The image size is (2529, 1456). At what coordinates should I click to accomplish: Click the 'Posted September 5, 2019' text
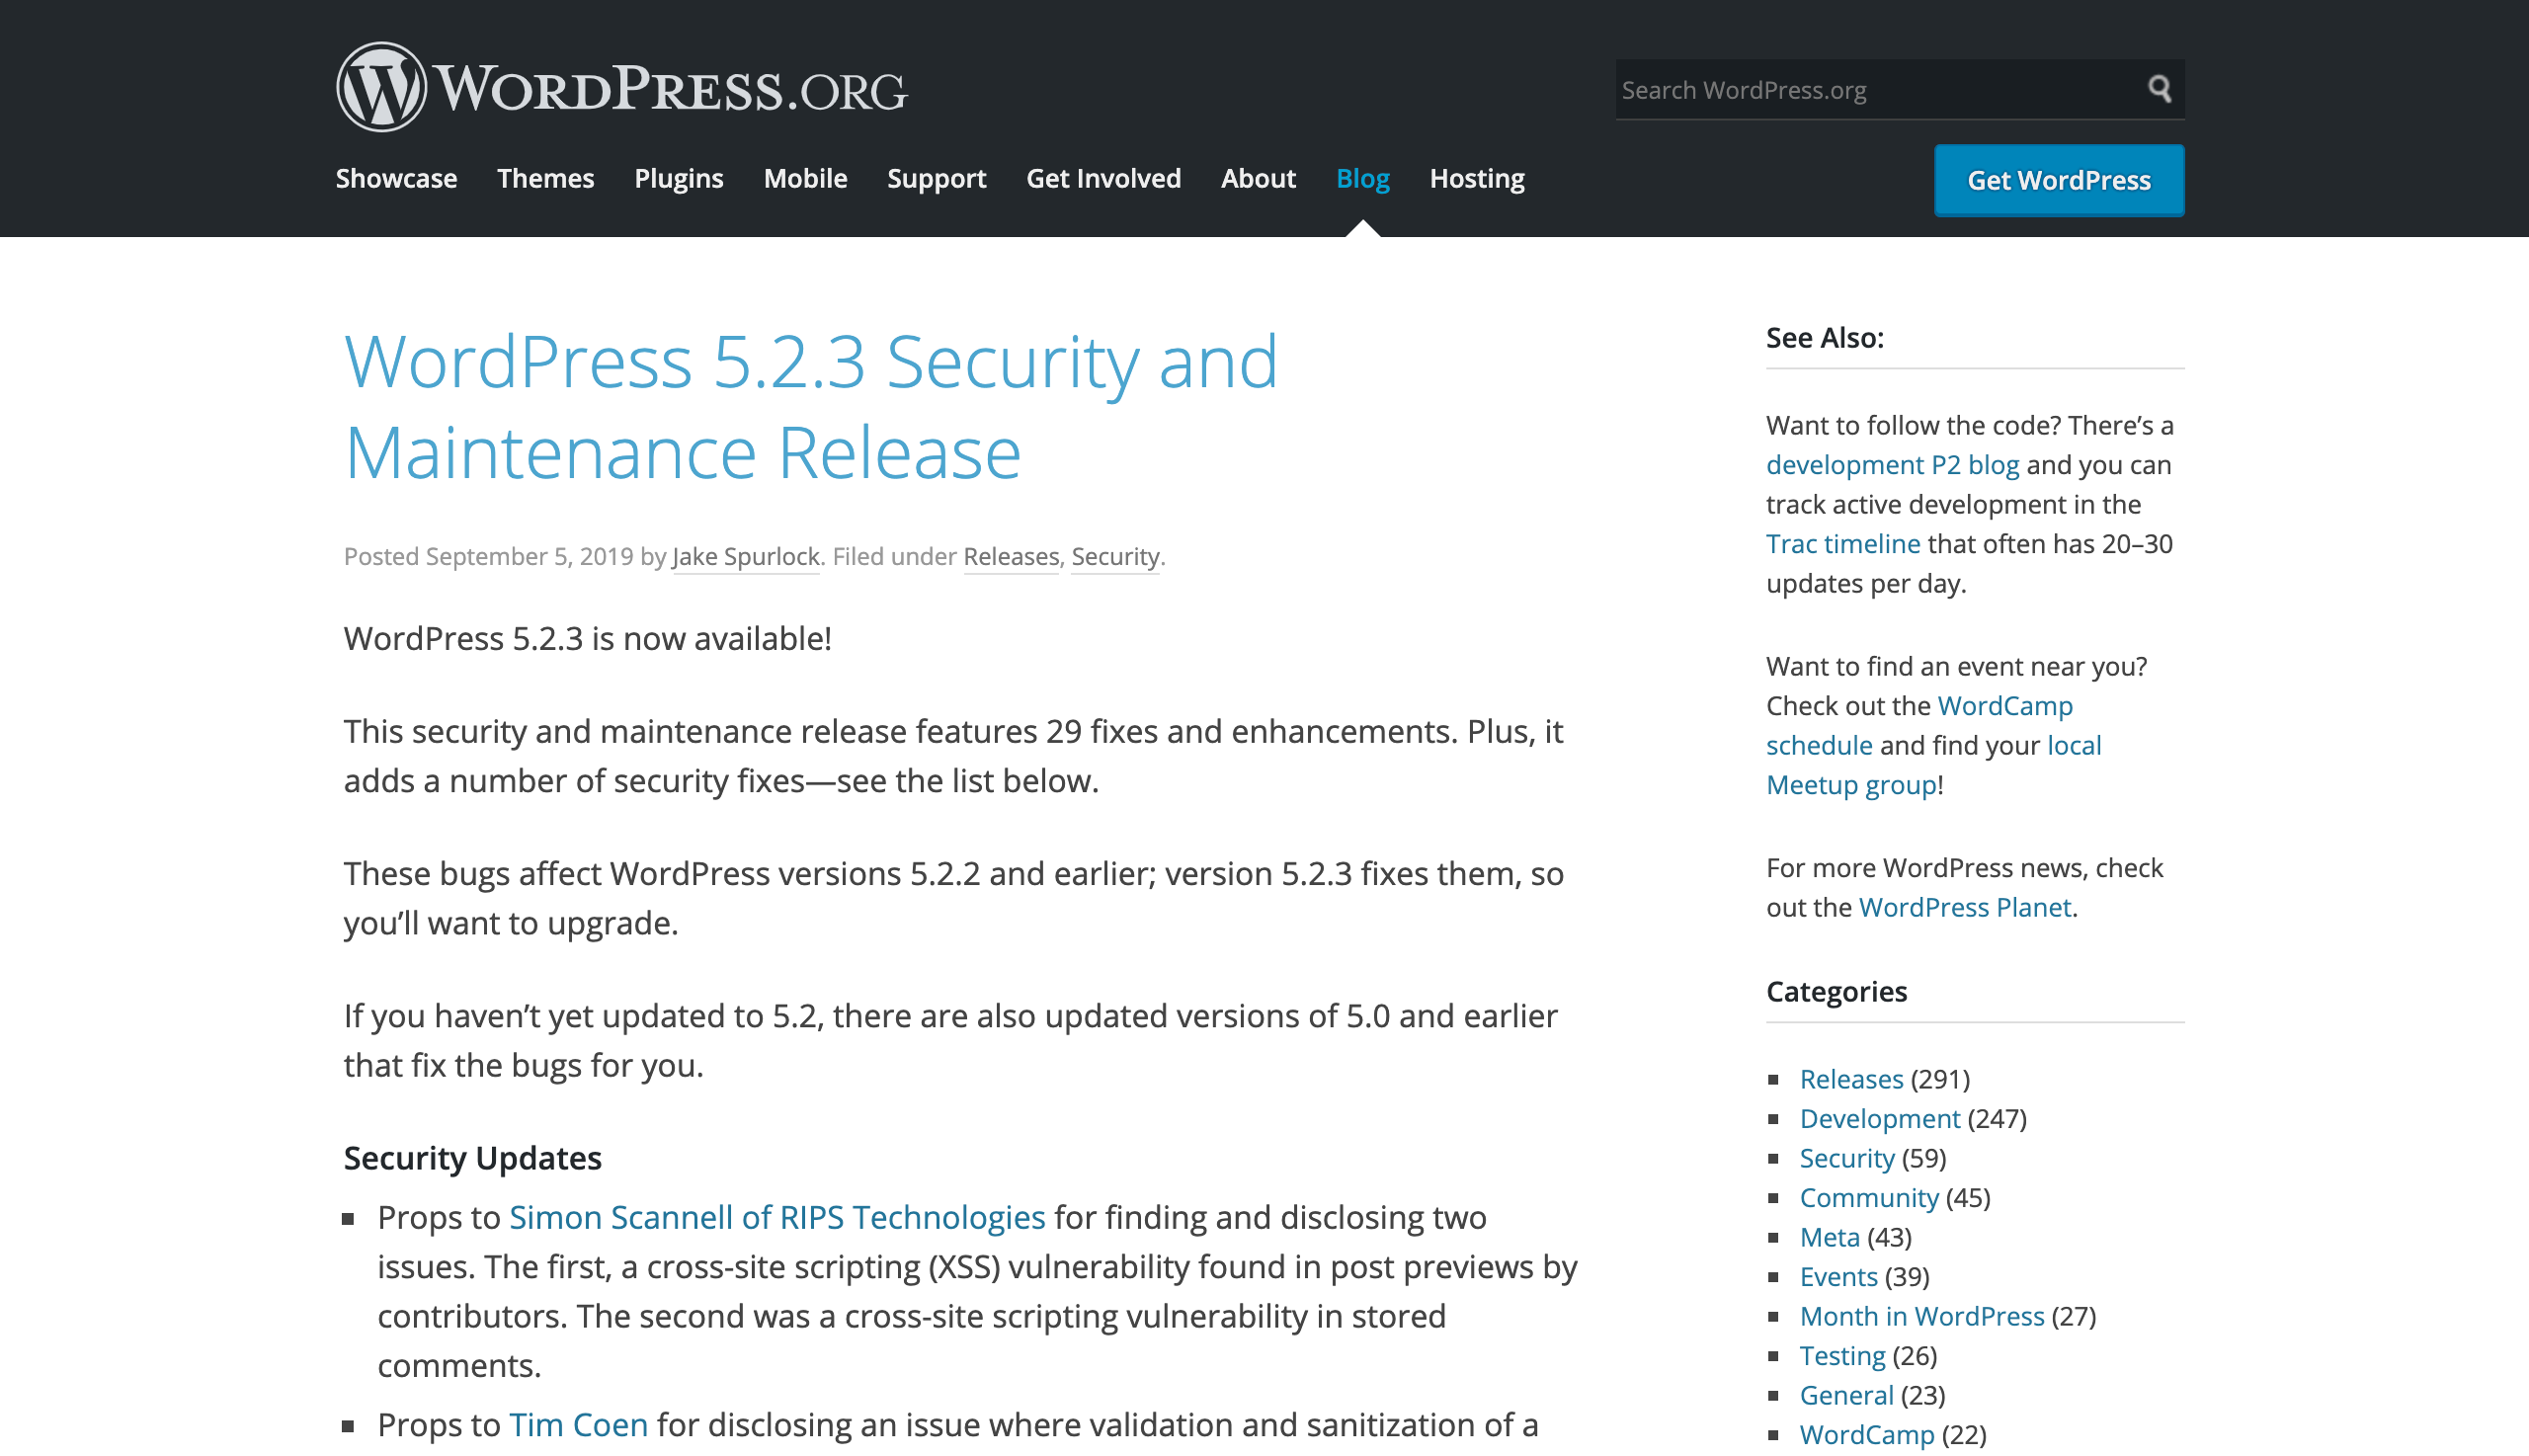[x=488, y=556]
